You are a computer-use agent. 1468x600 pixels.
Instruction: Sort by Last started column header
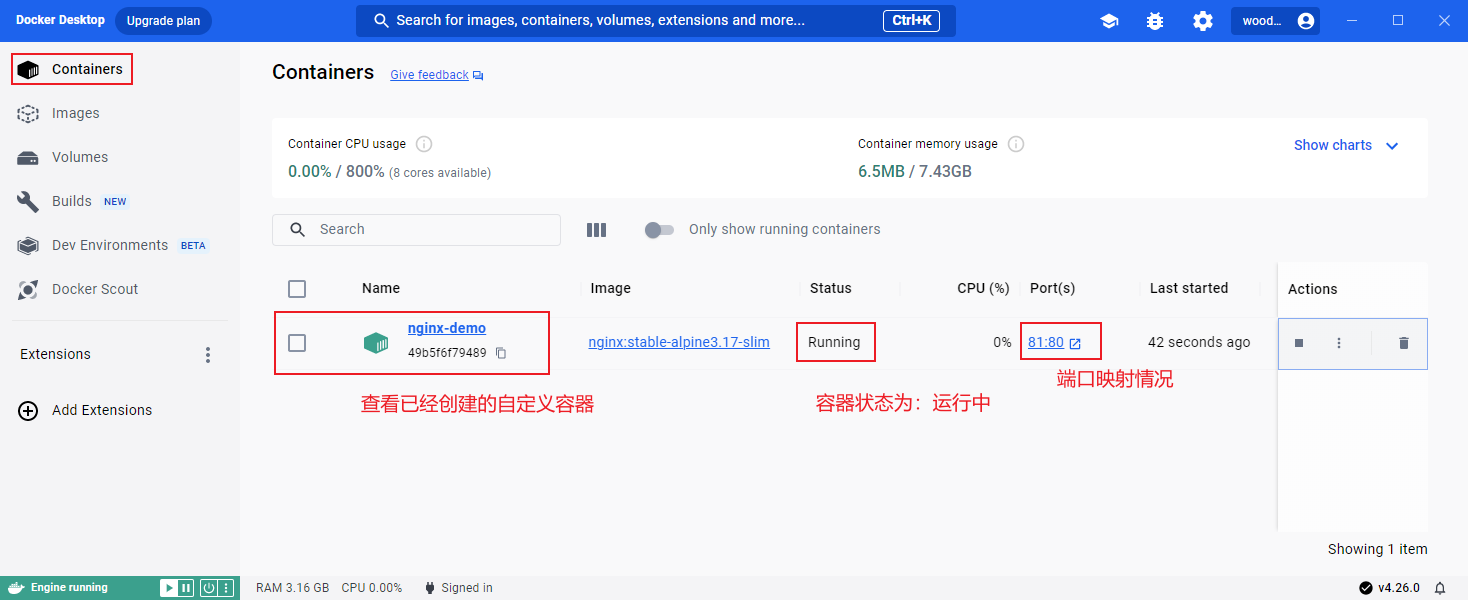(x=1189, y=288)
